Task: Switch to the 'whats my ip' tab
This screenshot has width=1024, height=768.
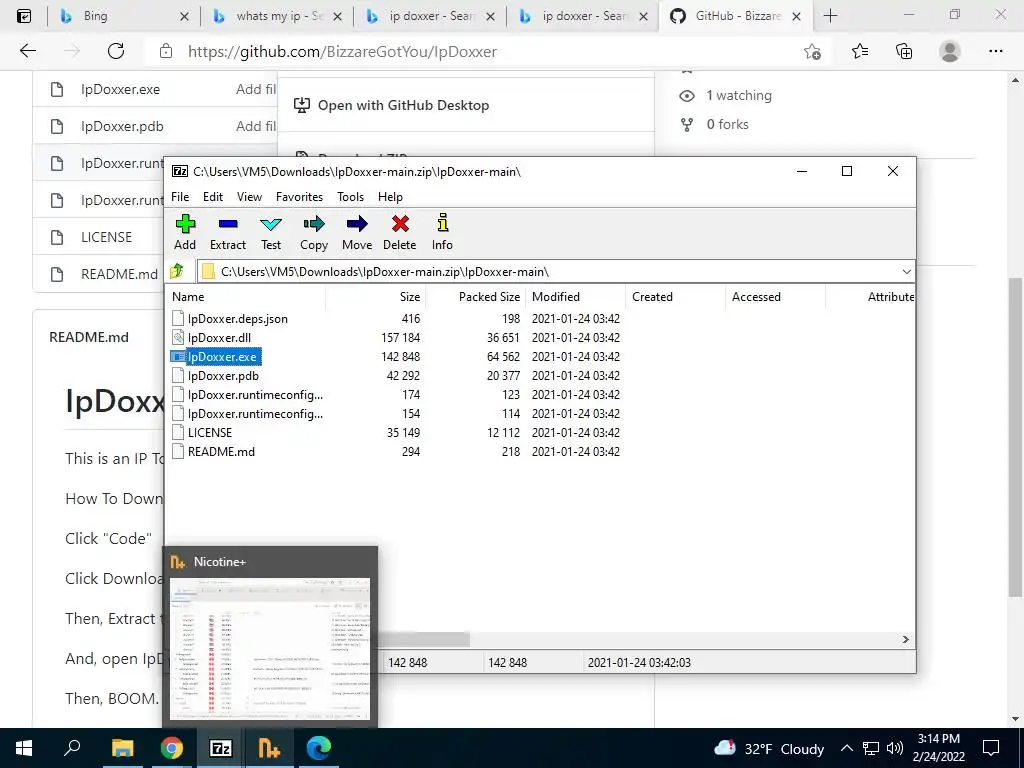Action: [276, 16]
